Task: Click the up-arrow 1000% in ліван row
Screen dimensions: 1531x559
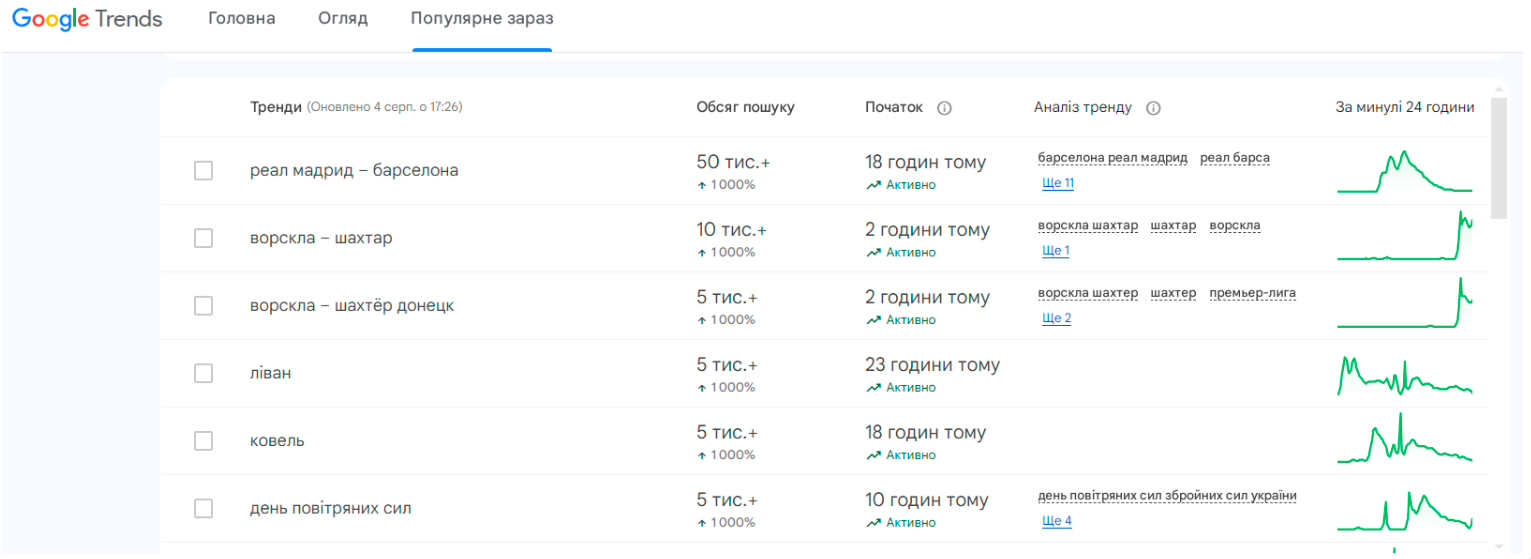Action: pos(726,387)
